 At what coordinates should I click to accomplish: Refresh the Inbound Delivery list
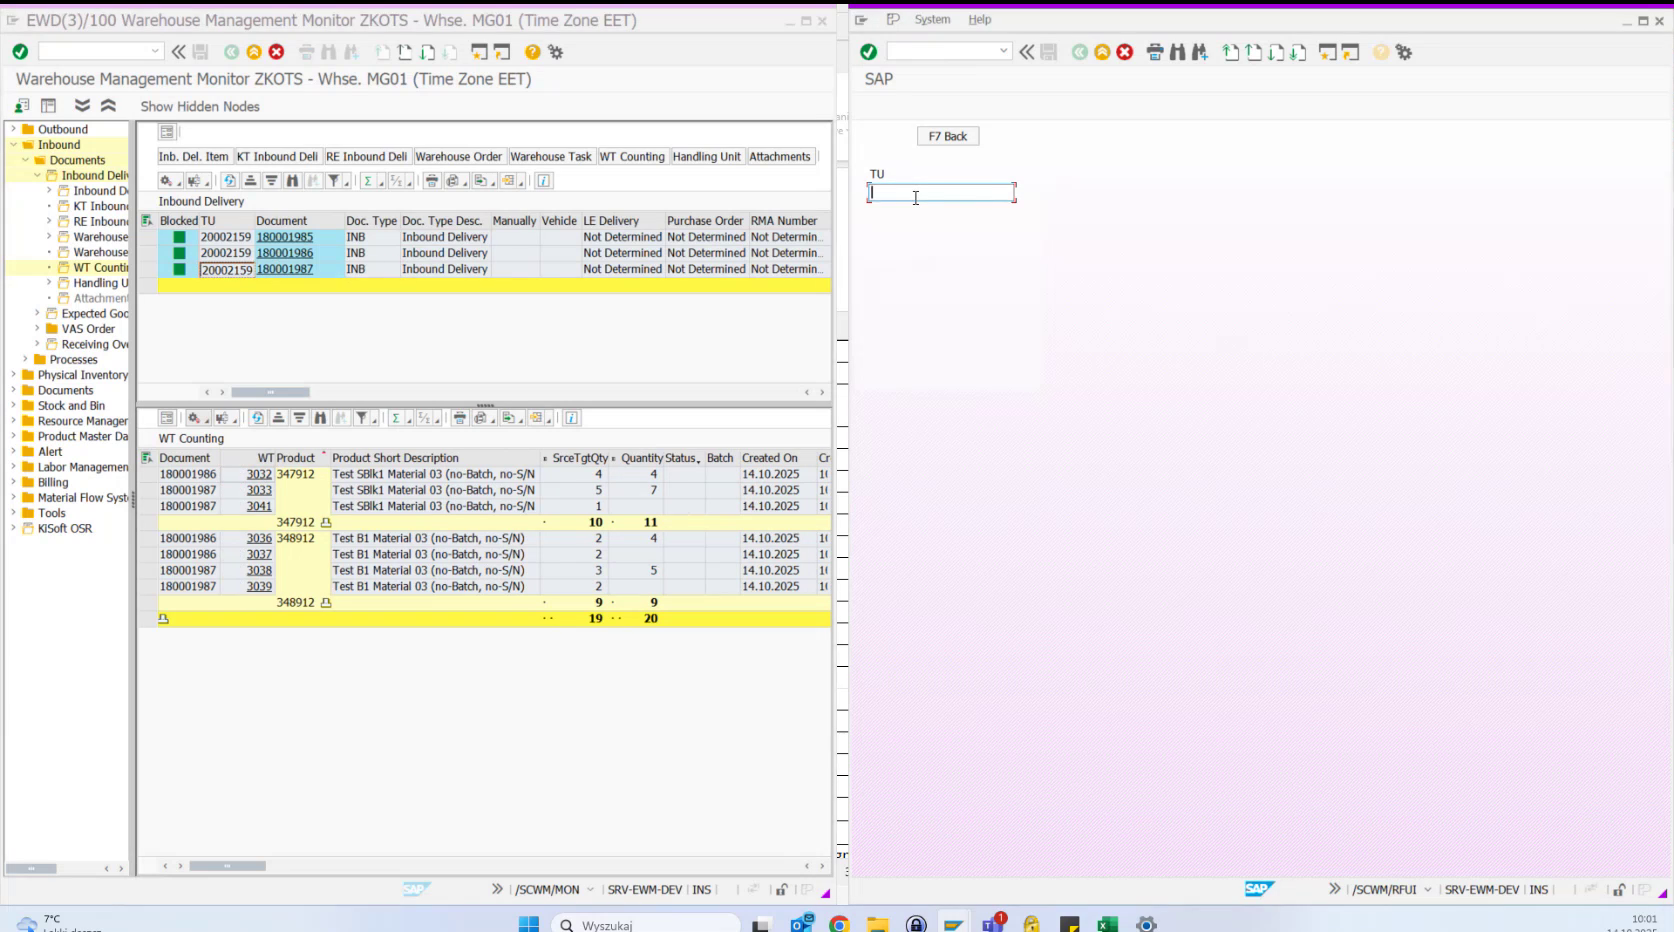[229, 181]
